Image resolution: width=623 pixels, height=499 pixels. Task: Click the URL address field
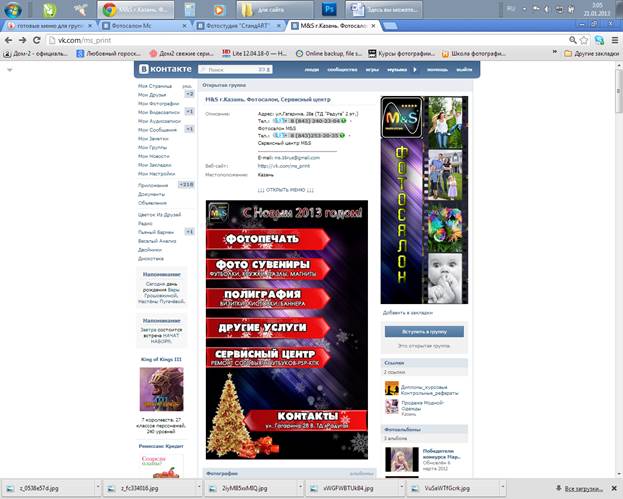tap(308, 40)
